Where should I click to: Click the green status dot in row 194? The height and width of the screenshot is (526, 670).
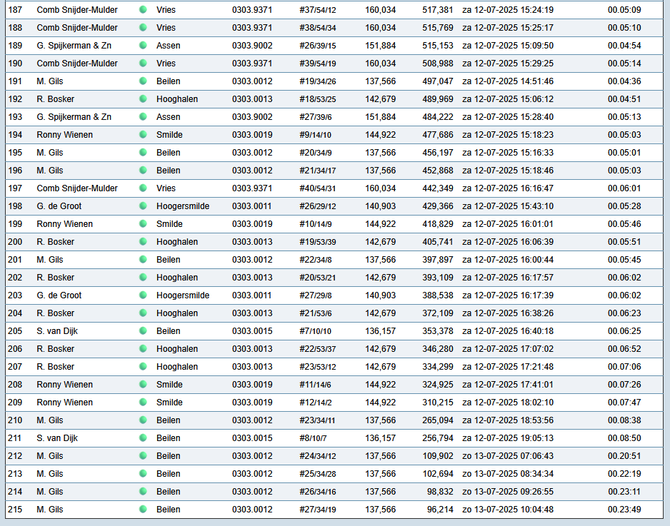(143, 135)
